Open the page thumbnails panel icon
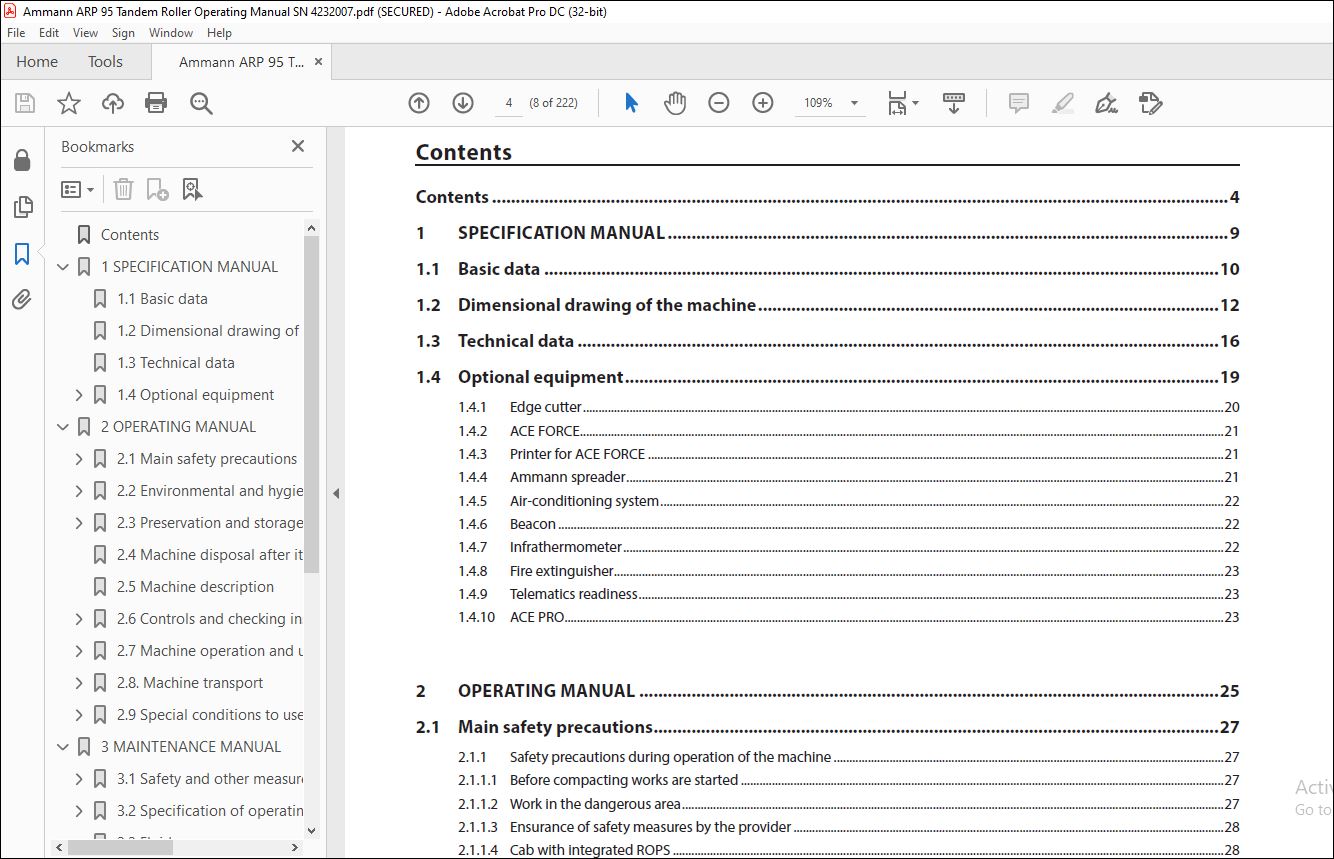Viewport: 1334px width, 859px height. click(x=22, y=207)
